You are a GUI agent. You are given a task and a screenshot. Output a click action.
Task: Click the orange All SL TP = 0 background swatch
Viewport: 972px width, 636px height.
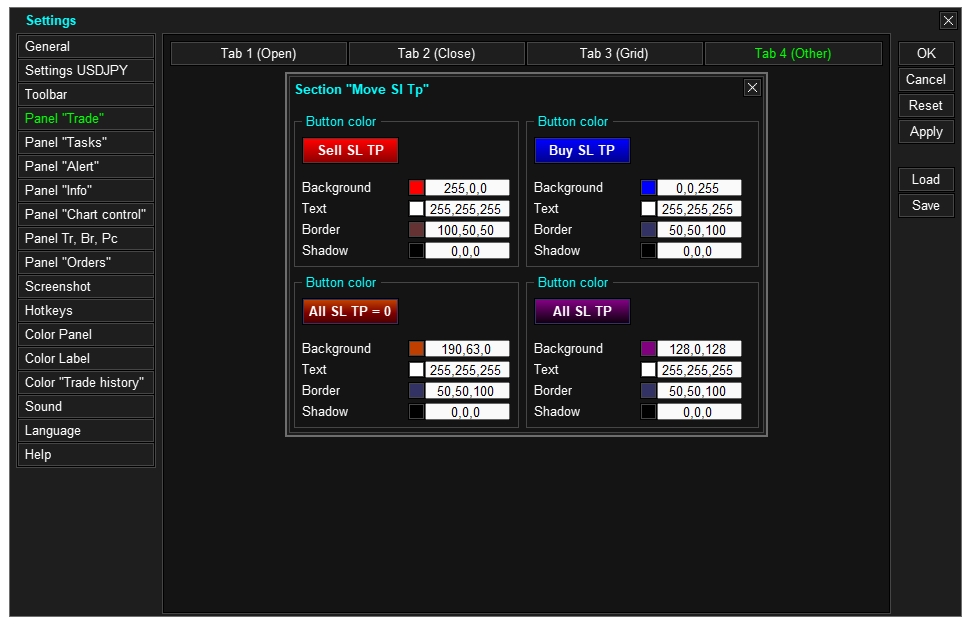click(x=417, y=349)
